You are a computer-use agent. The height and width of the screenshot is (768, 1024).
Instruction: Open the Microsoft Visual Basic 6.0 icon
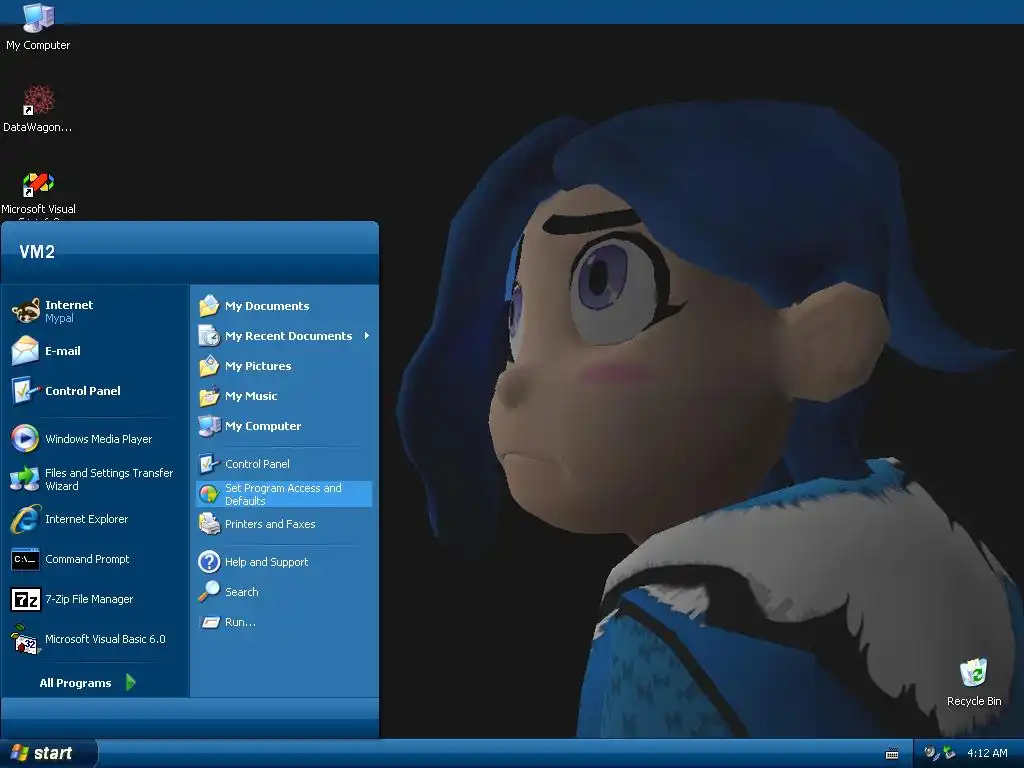(25, 639)
